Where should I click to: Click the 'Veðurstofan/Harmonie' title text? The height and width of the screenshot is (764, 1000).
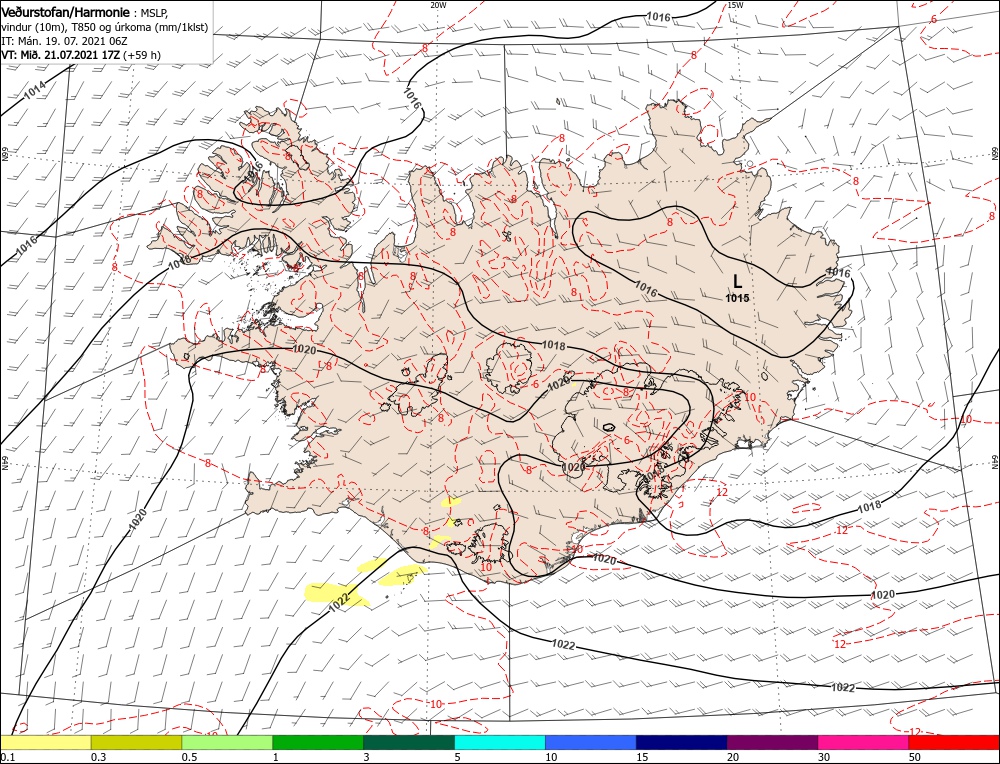point(67,13)
